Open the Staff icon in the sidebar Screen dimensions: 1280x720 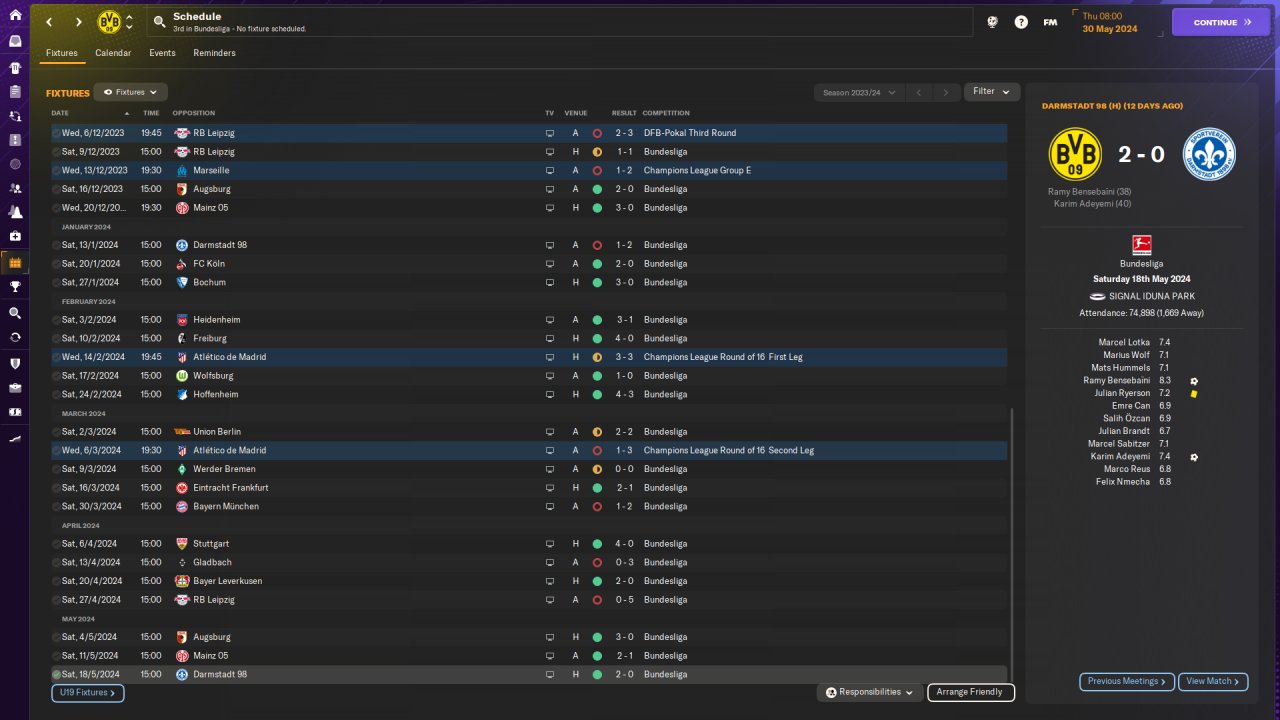(15, 188)
